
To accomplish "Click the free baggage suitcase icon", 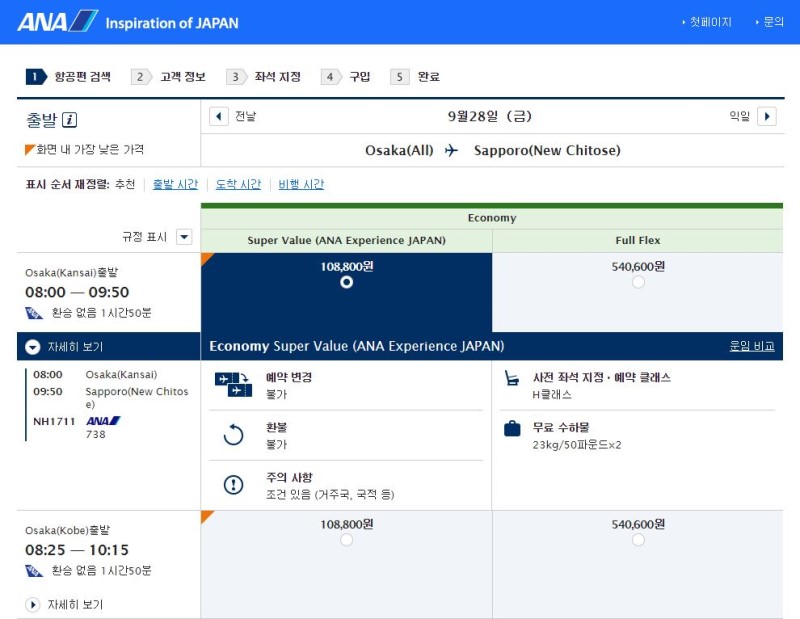I will tap(512, 428).
